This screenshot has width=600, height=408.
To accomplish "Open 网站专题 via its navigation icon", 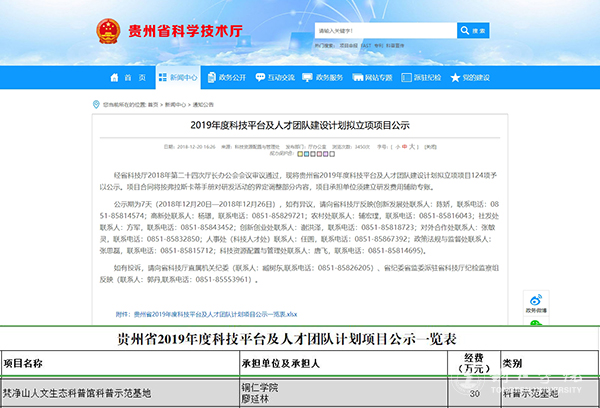I will (357, 77).
